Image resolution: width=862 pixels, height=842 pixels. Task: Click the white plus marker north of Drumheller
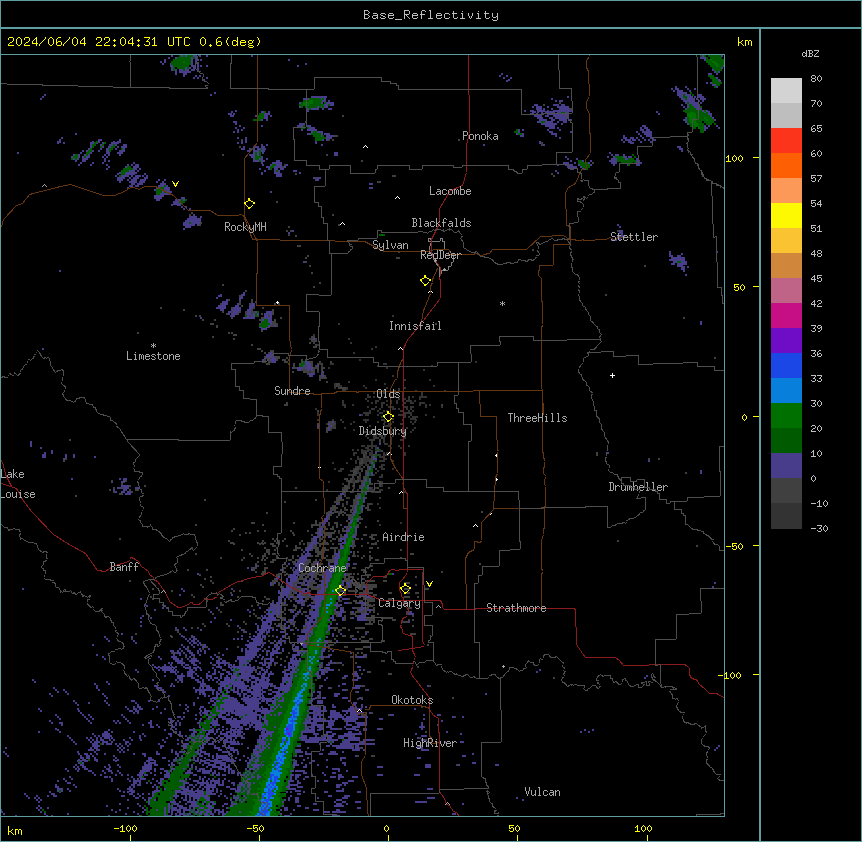coord(612,375)
